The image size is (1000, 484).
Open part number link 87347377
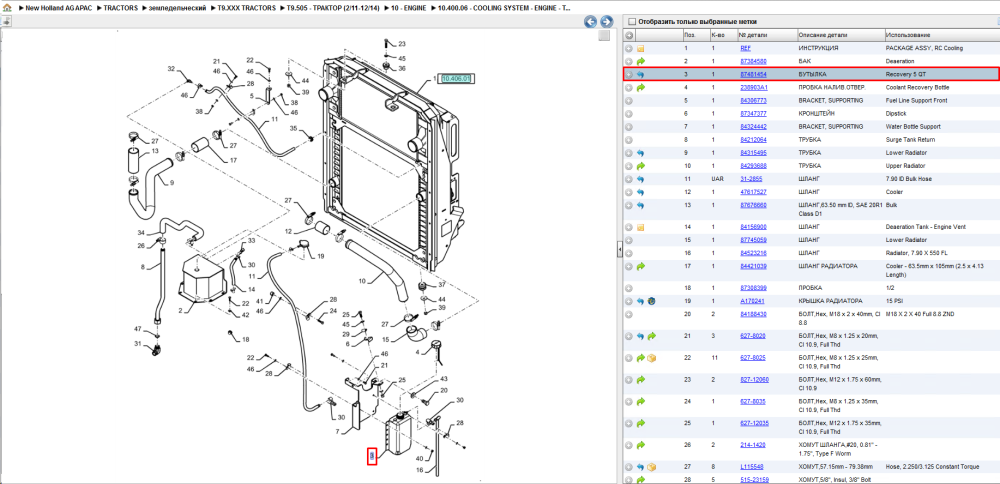click(x=753, y=114)
